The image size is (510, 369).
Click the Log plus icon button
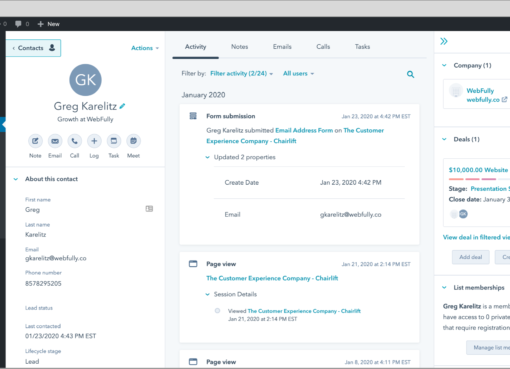(x=94, y=141)
